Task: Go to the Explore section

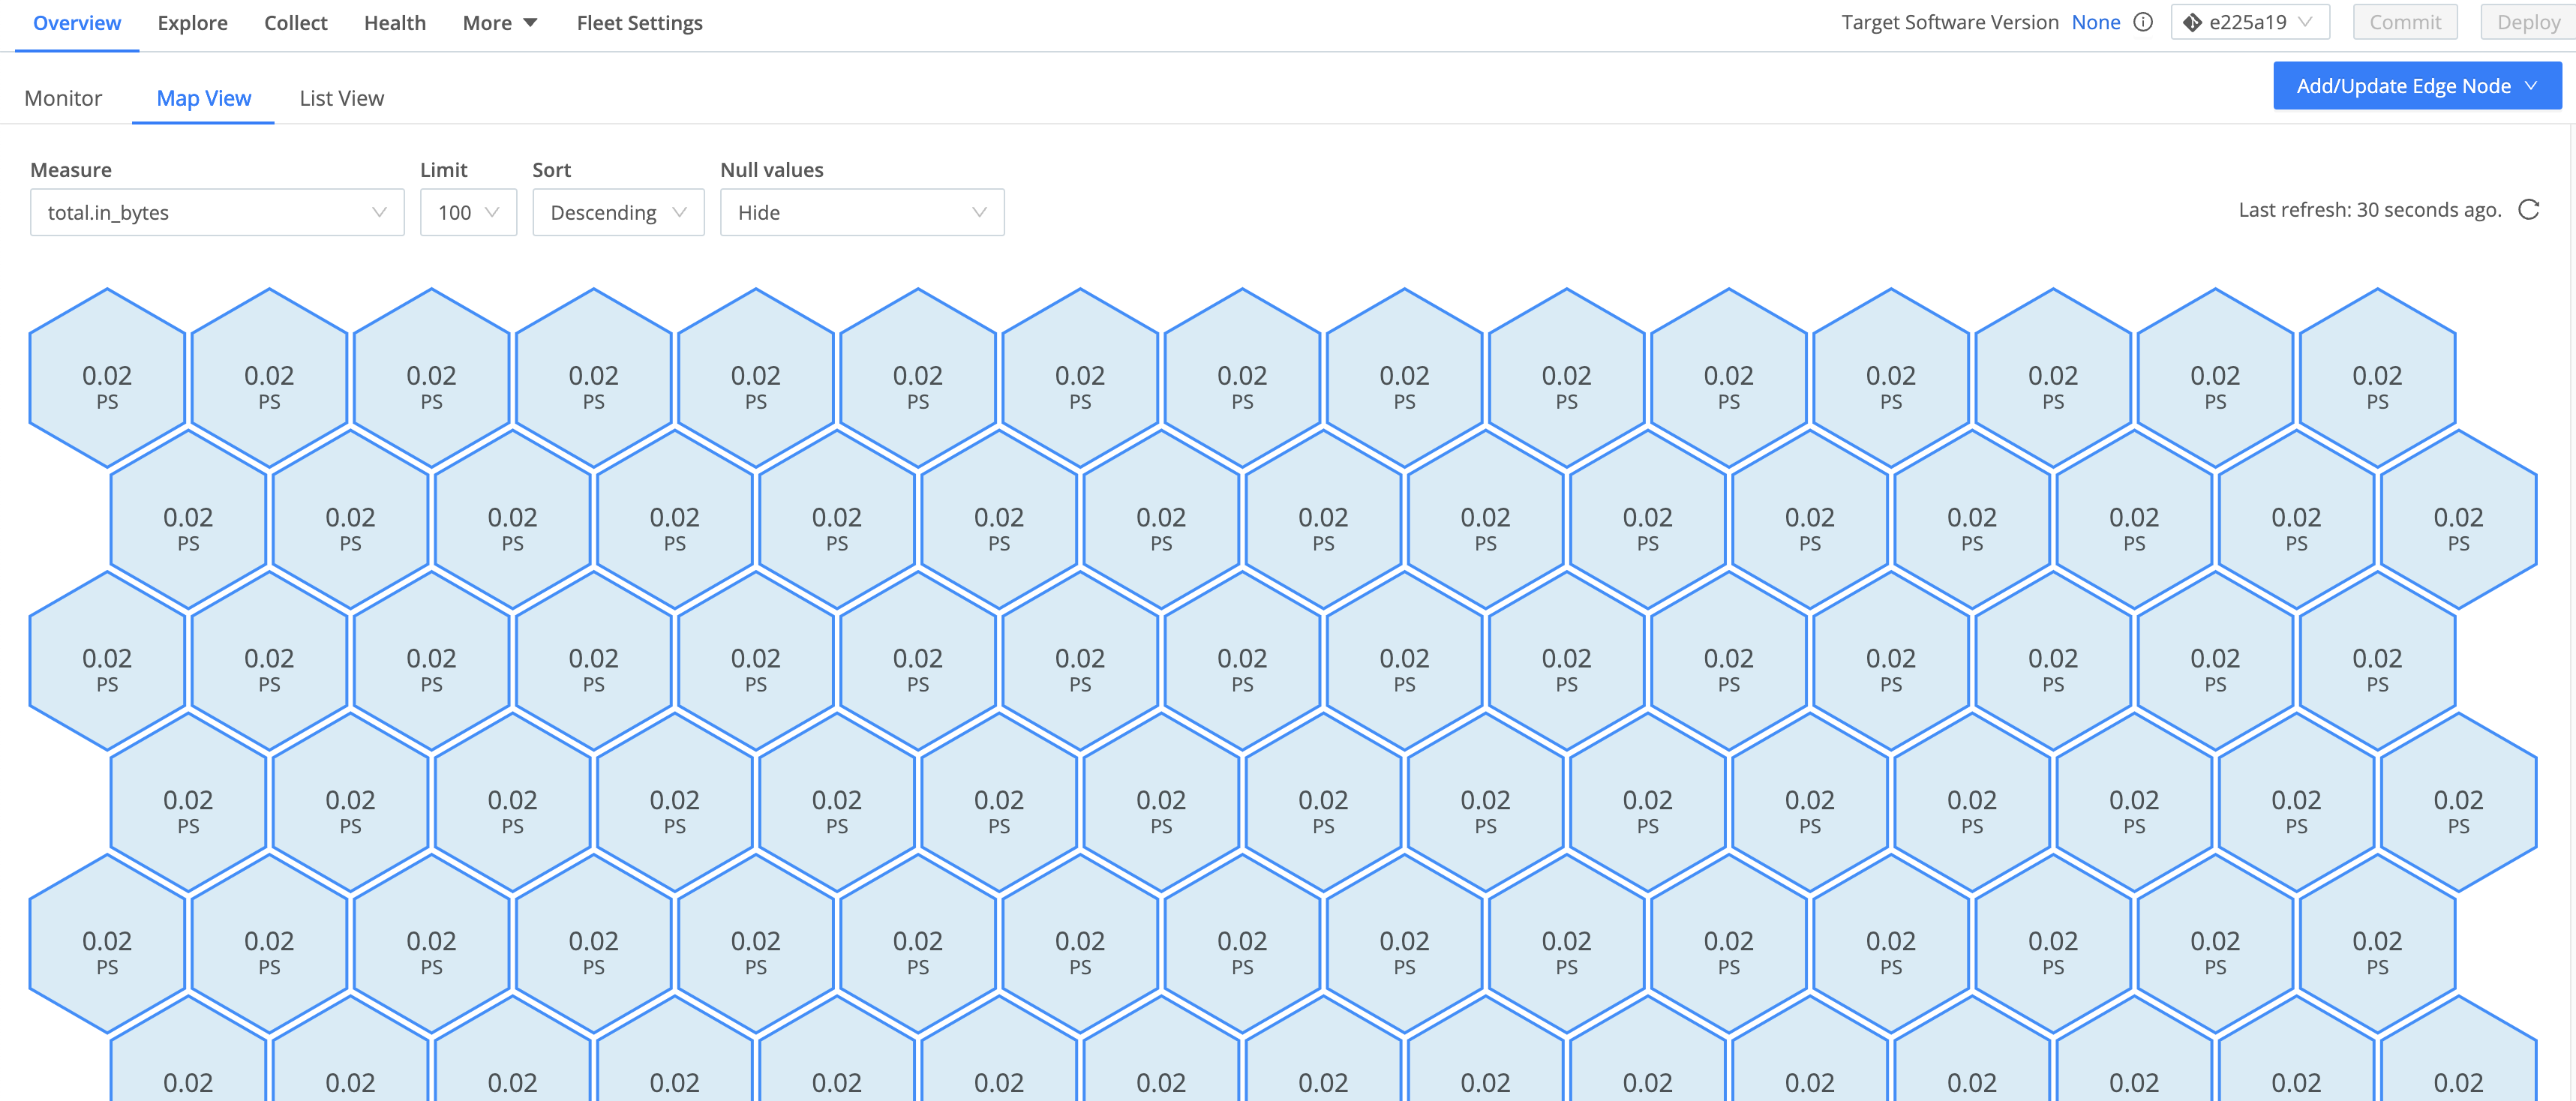Action: 192,22
